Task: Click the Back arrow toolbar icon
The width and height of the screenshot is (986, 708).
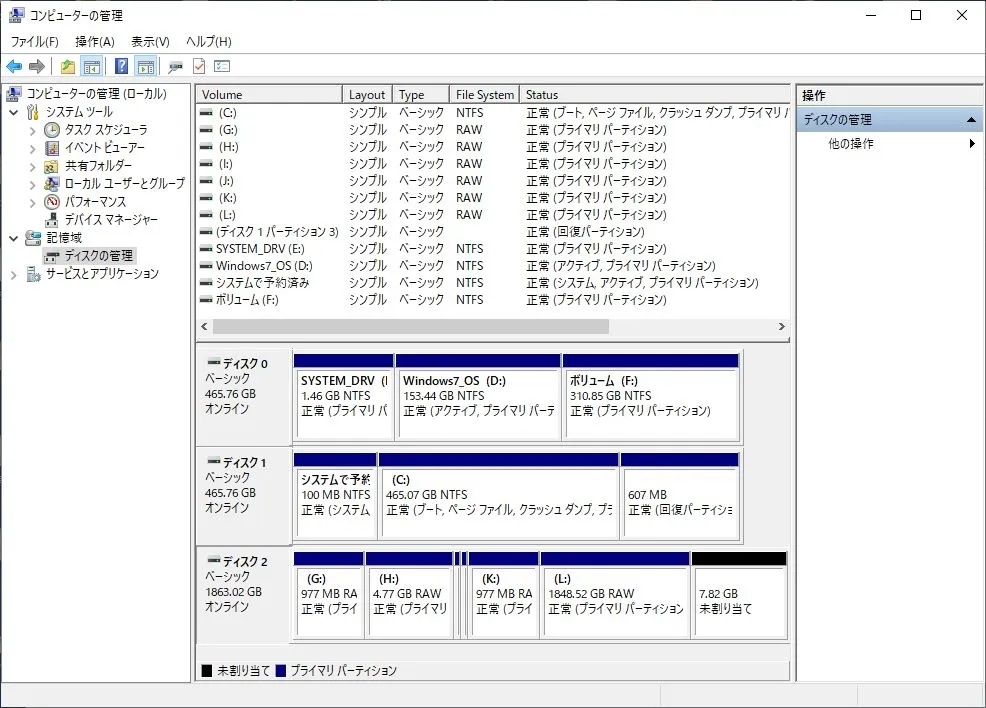Action: pos(14,66)
